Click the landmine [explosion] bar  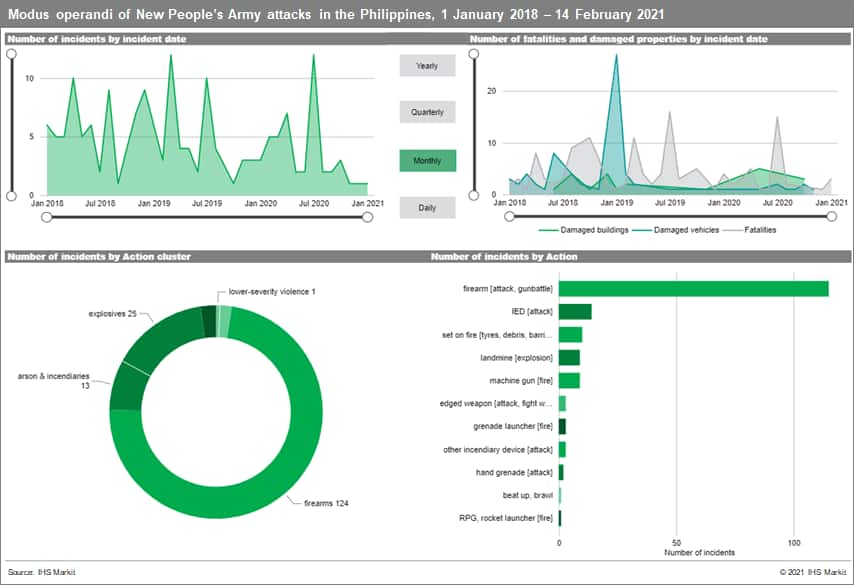coord(569,358)
